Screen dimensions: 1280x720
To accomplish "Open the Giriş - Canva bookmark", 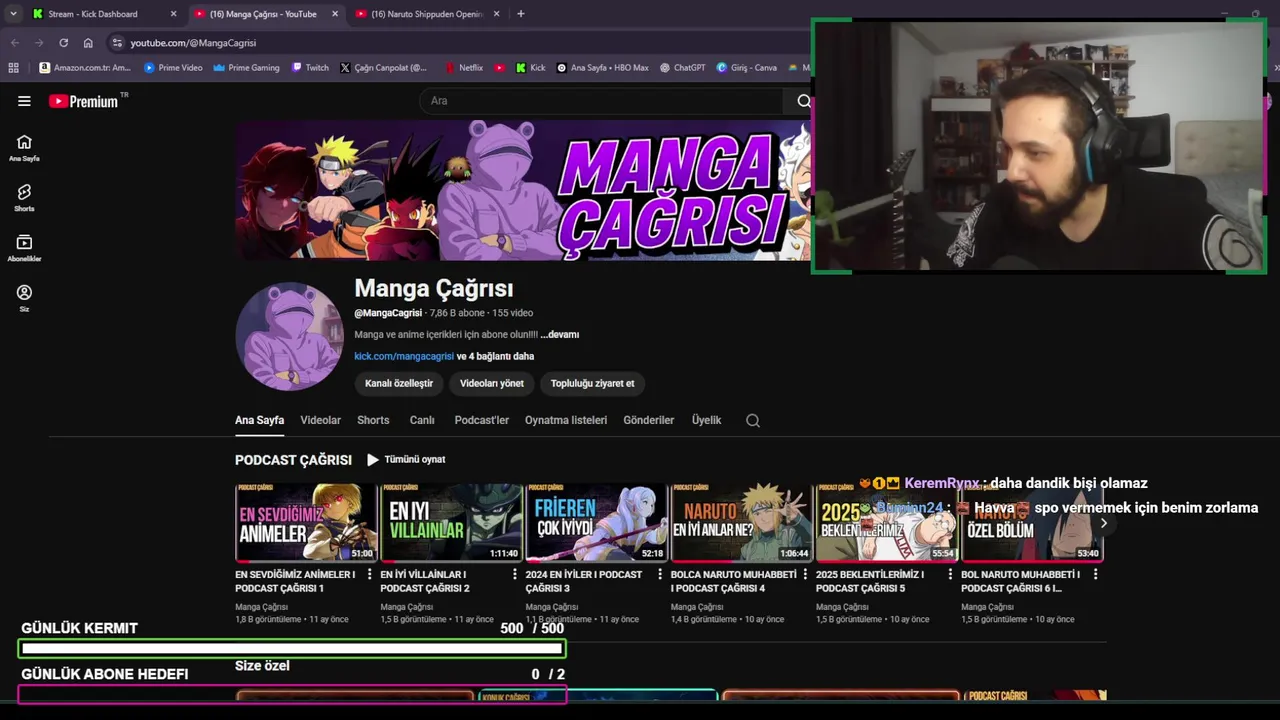I will pos(747,68).
